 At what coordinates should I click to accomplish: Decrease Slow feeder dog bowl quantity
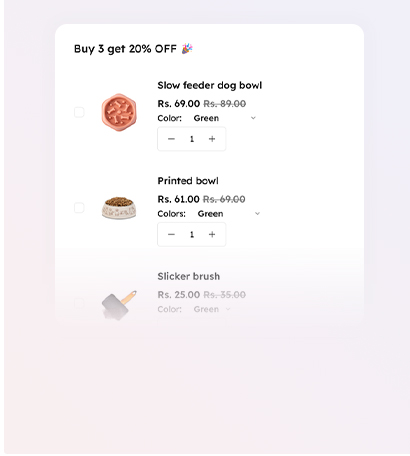pos(171,139)
